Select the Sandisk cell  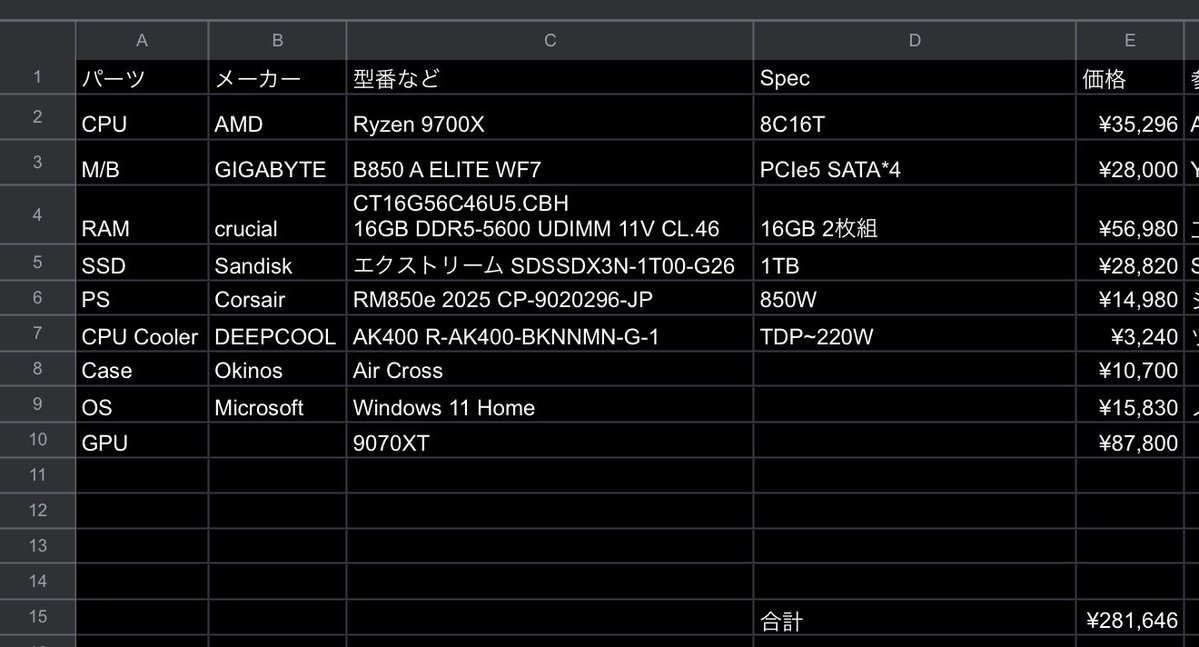point(278,262)
